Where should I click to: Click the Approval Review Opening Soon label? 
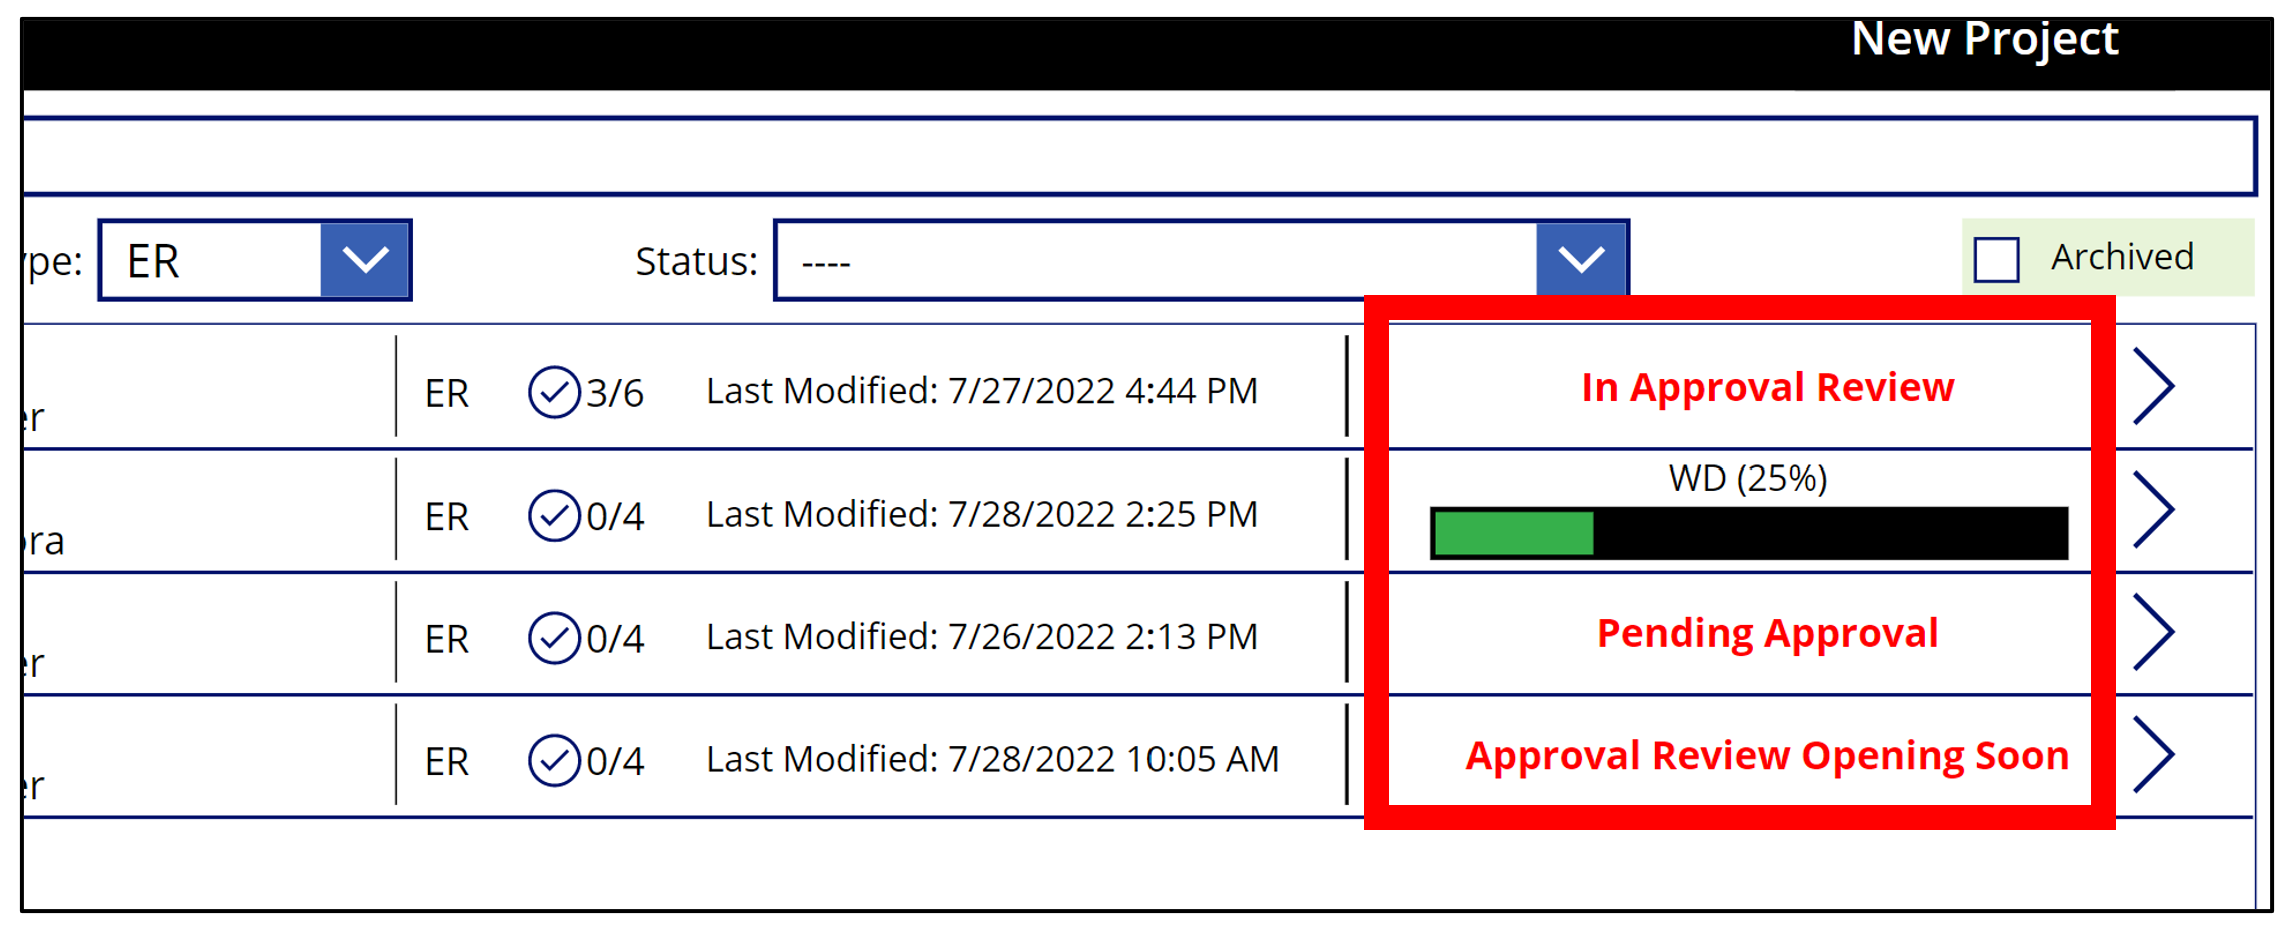click(1767, 756)
